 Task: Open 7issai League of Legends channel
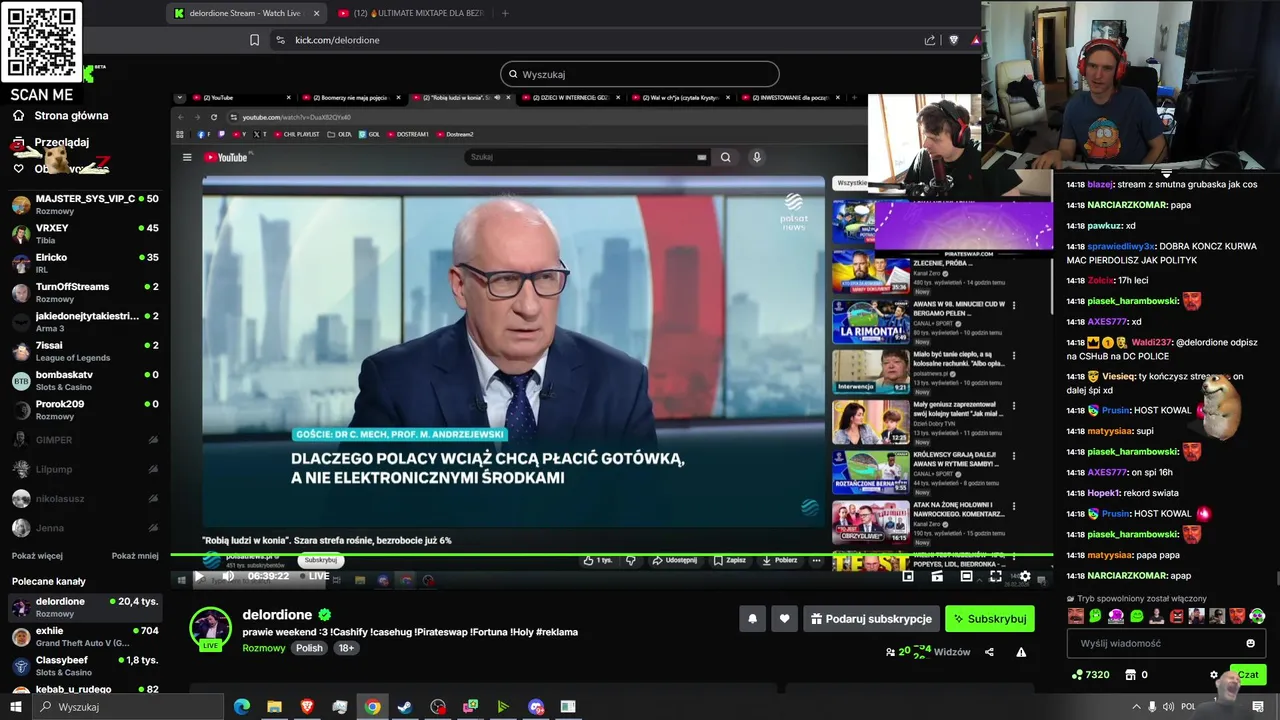tap(85, 351)
